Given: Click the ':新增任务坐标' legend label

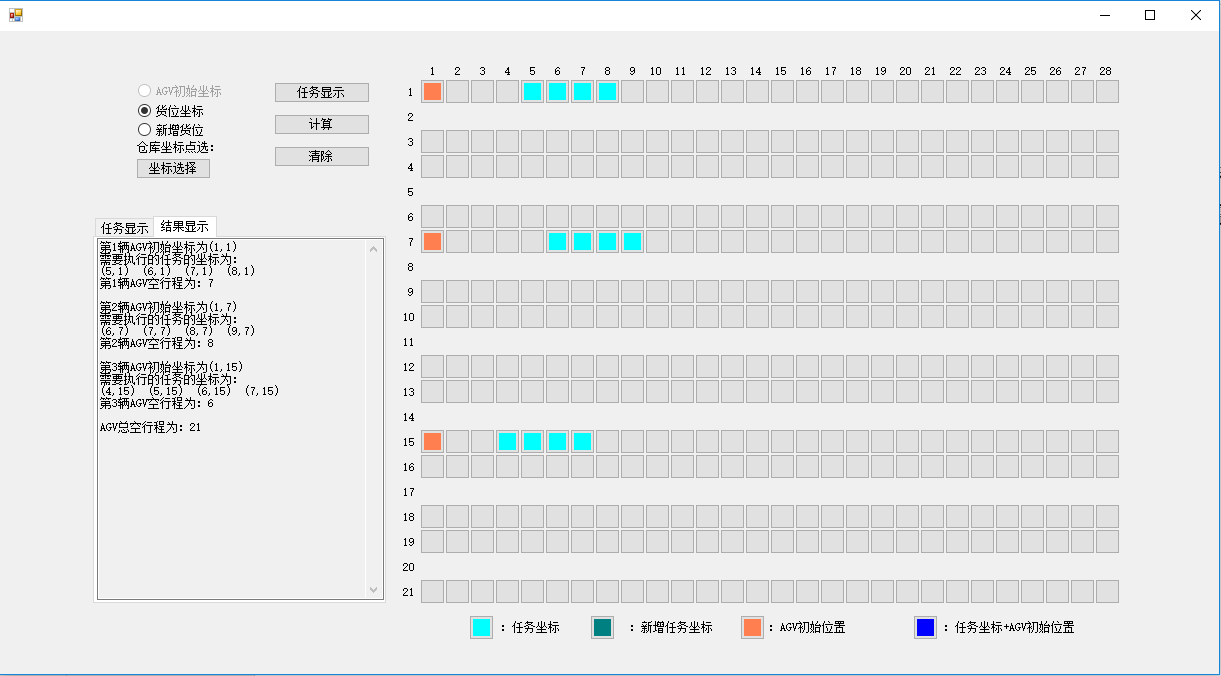Looking at the screenshot, I should point(670,628).
